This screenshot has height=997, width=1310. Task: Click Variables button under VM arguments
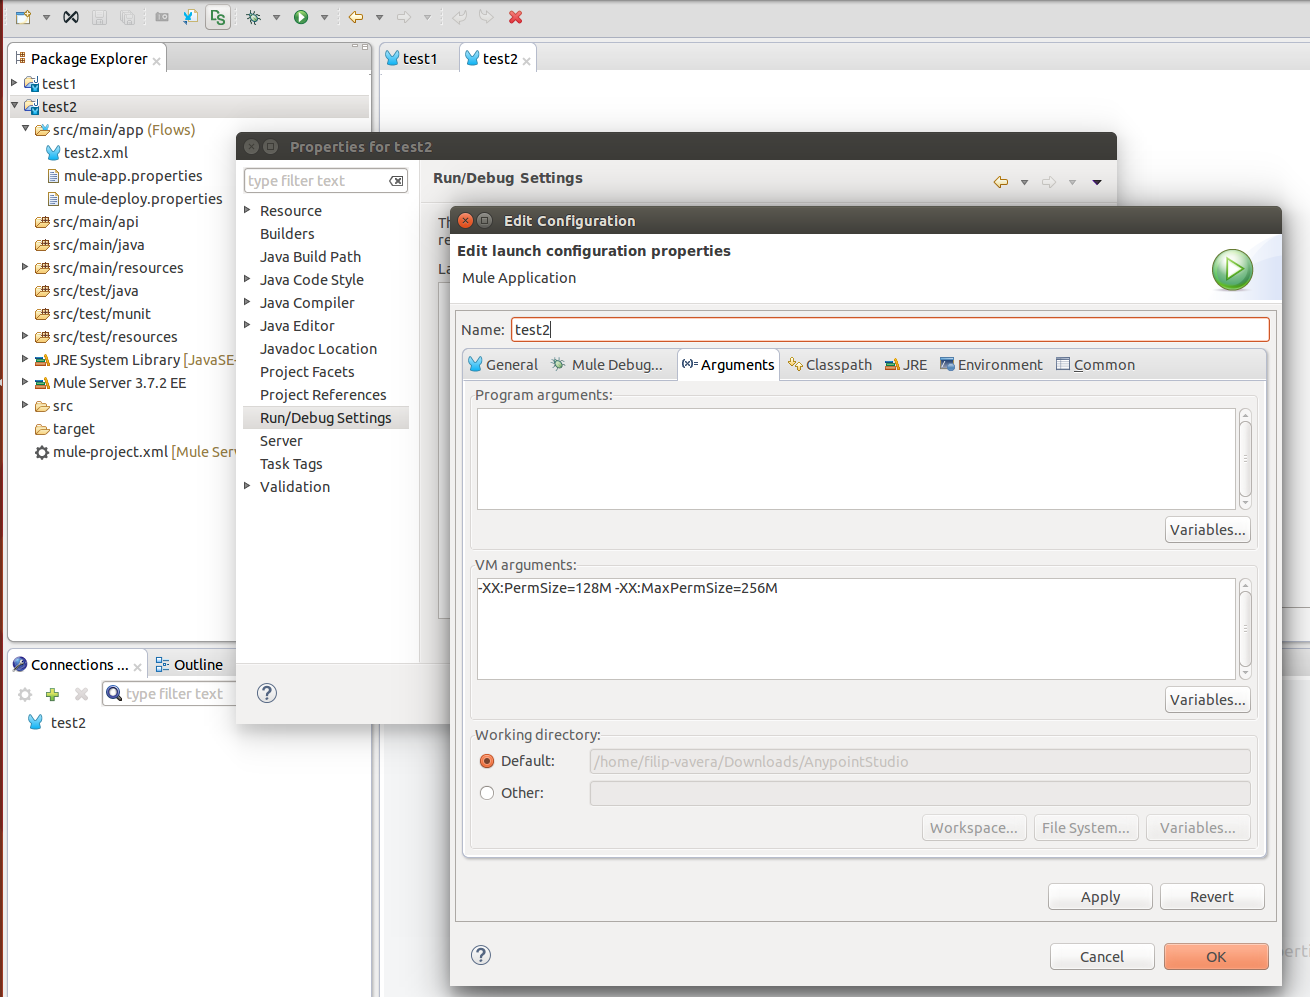click(1208, 700)
